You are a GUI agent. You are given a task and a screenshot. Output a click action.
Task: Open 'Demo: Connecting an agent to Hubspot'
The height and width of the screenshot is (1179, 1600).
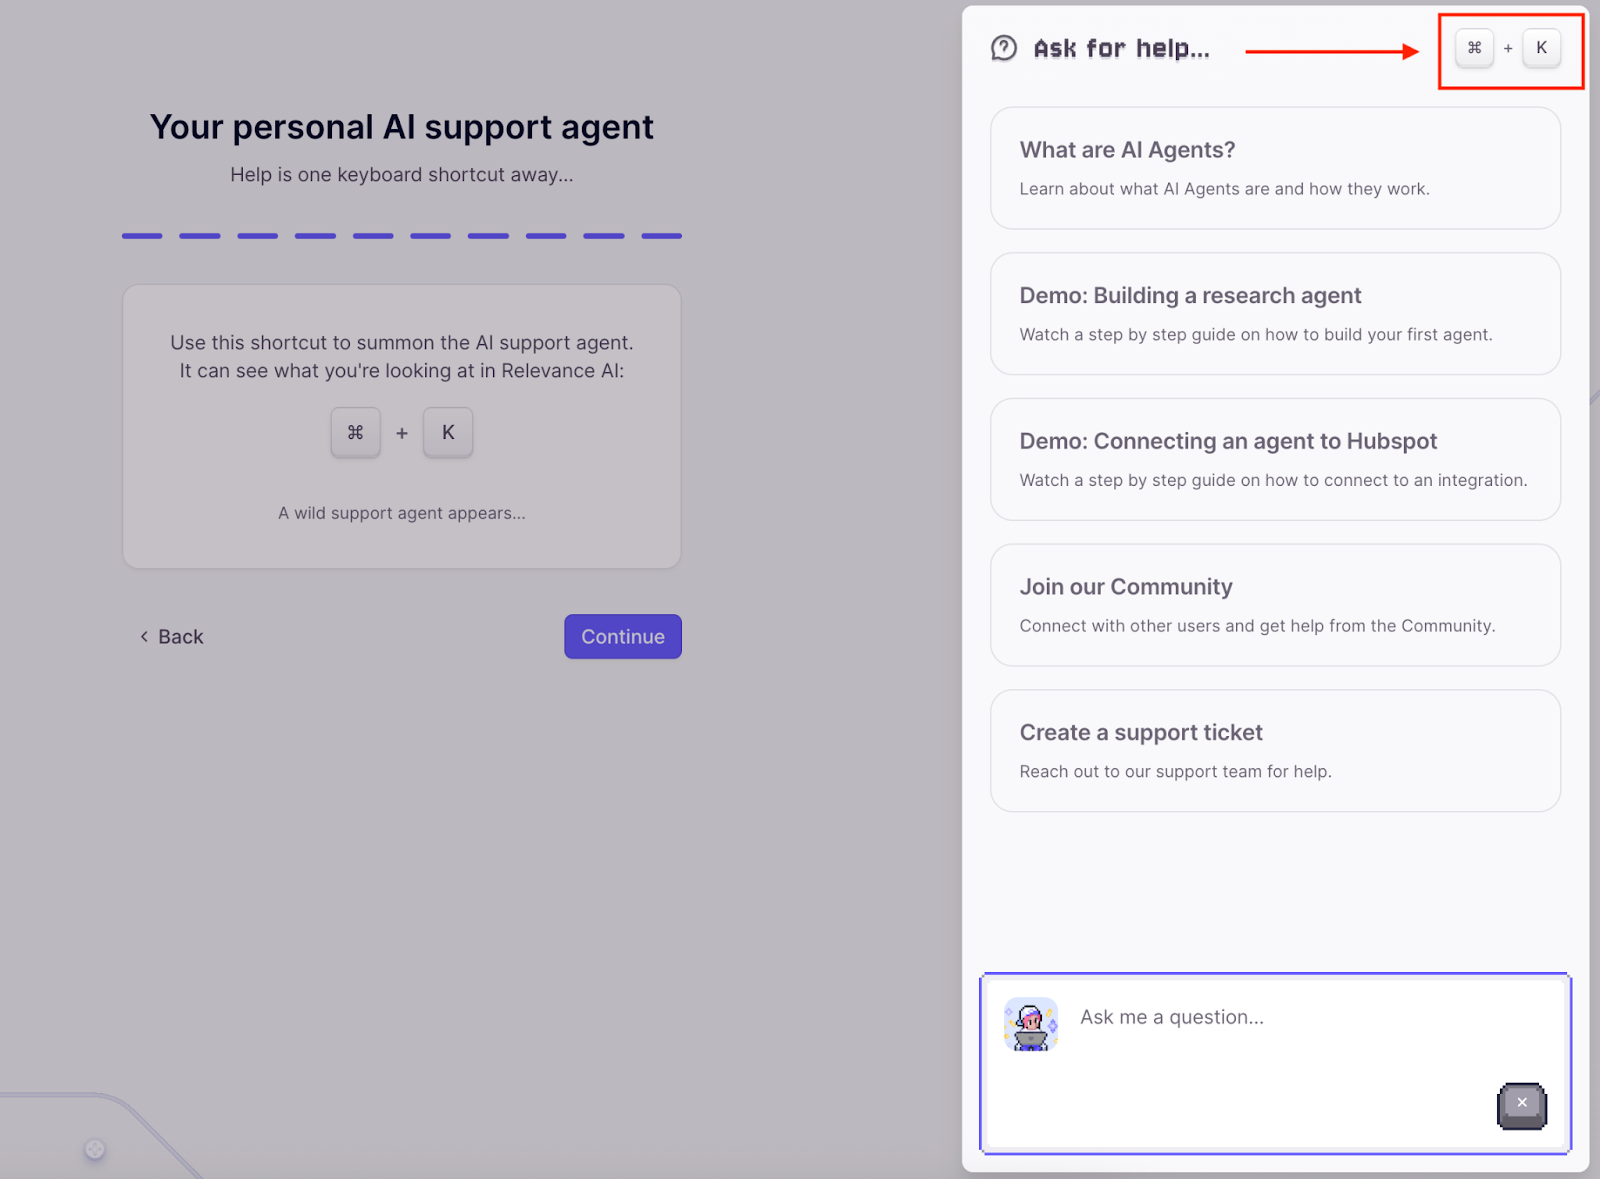[x=1274, y=459]
